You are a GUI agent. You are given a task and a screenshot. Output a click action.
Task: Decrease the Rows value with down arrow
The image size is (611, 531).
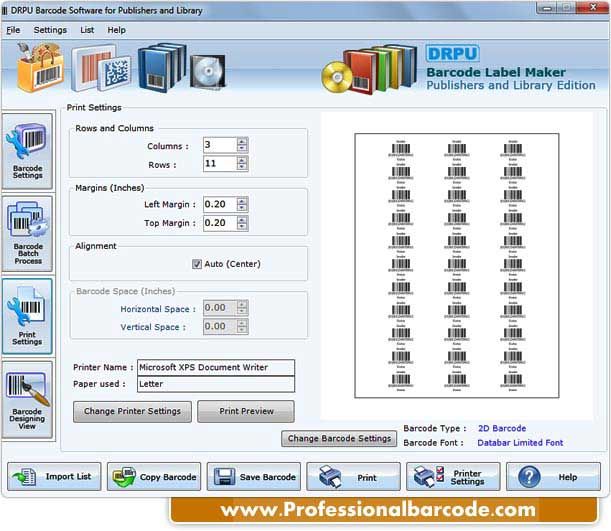242,167
